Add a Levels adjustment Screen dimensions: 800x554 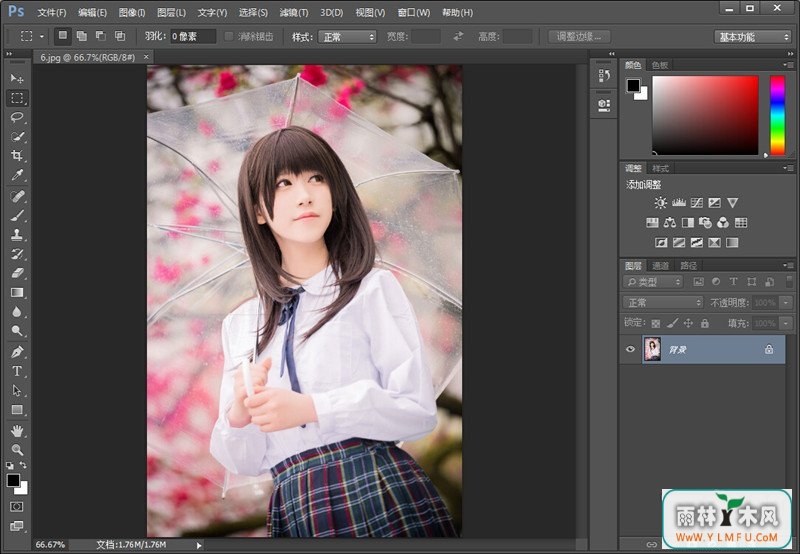click(679, 203)
